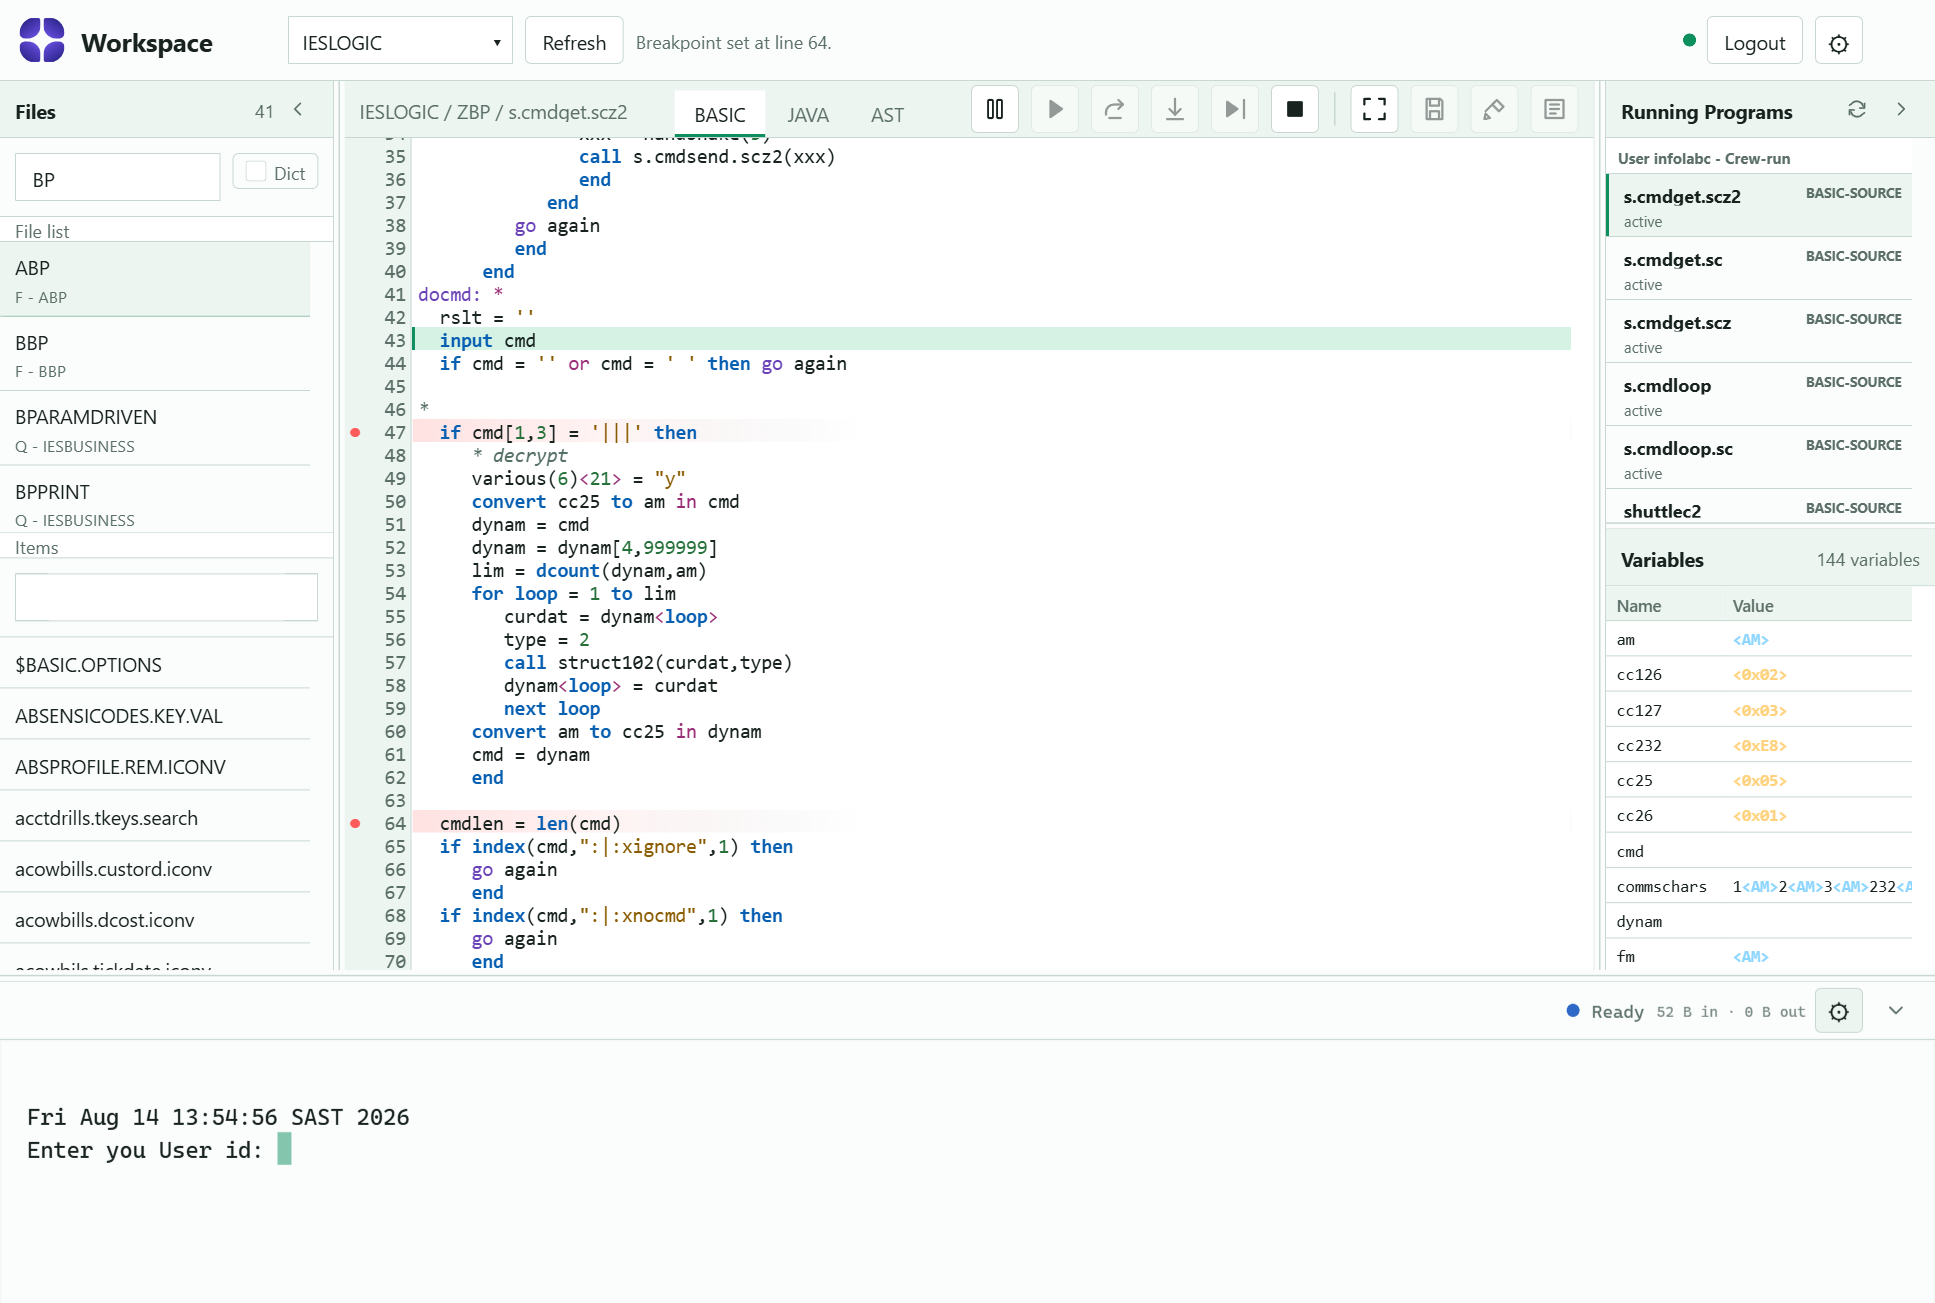
Task: Click the Logout button
Action: click(x=1754, y=42)
